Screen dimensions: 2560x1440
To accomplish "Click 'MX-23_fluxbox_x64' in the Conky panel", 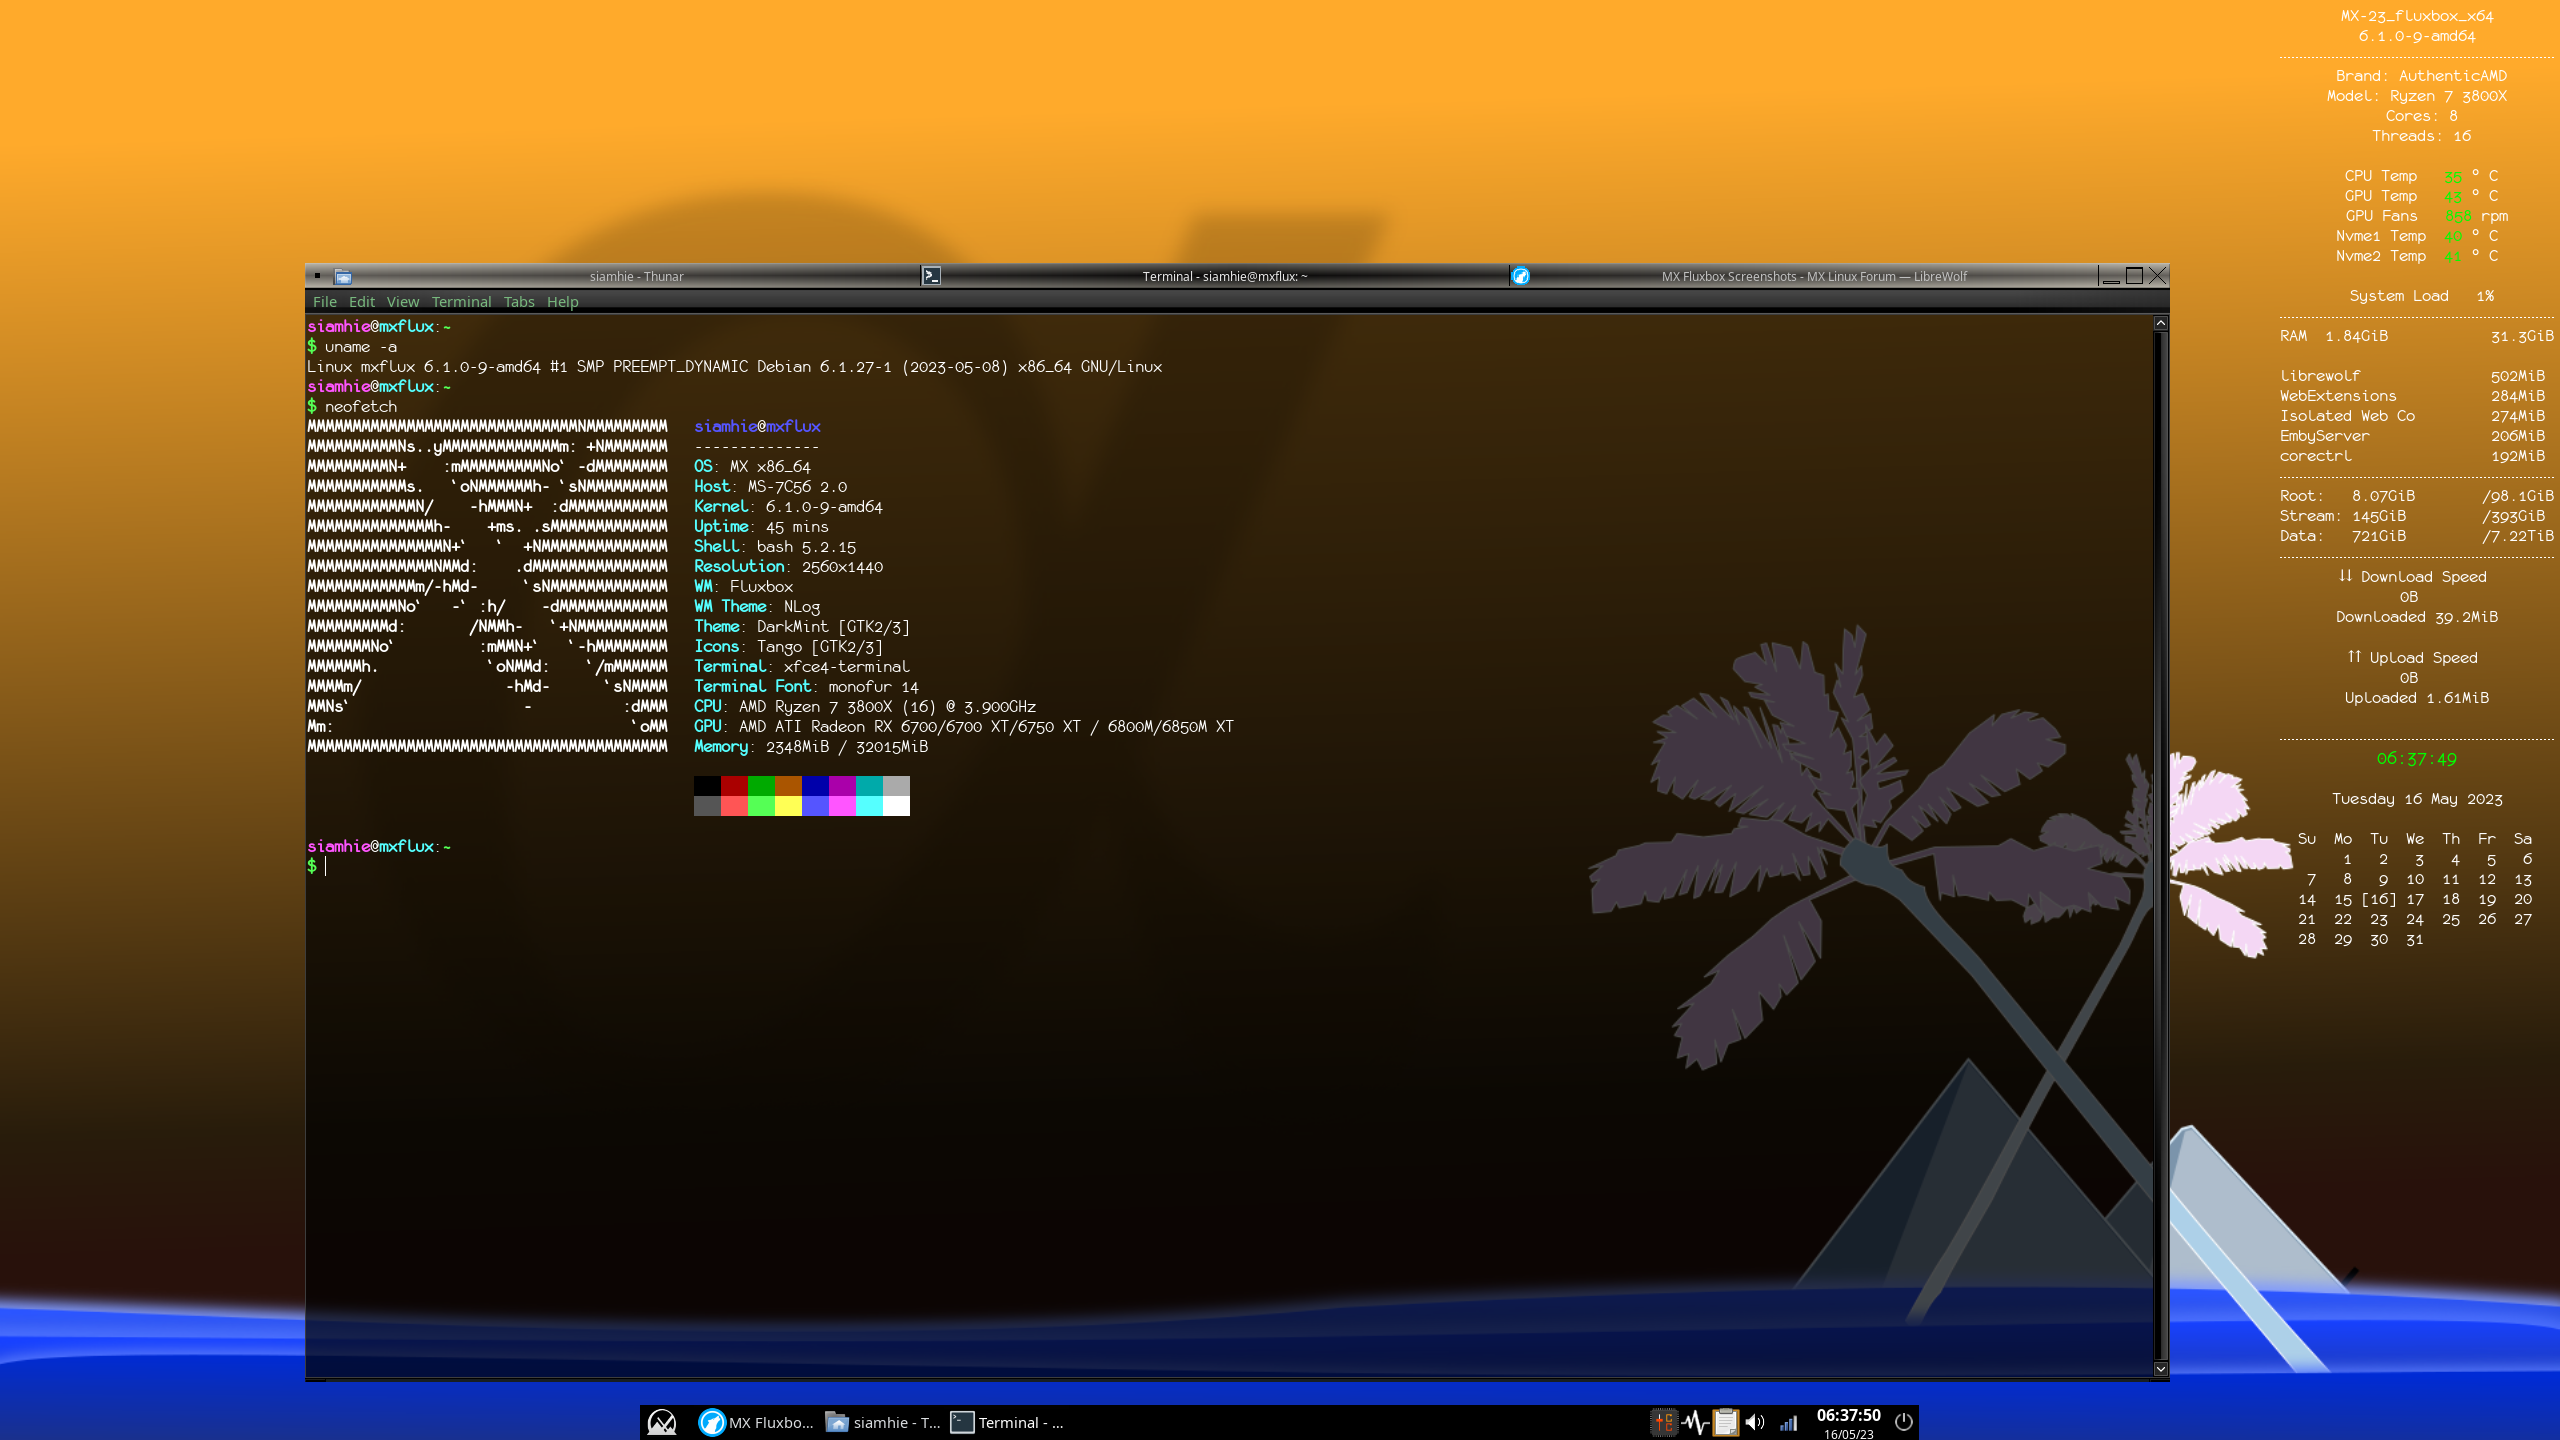I will point(2416,16).
